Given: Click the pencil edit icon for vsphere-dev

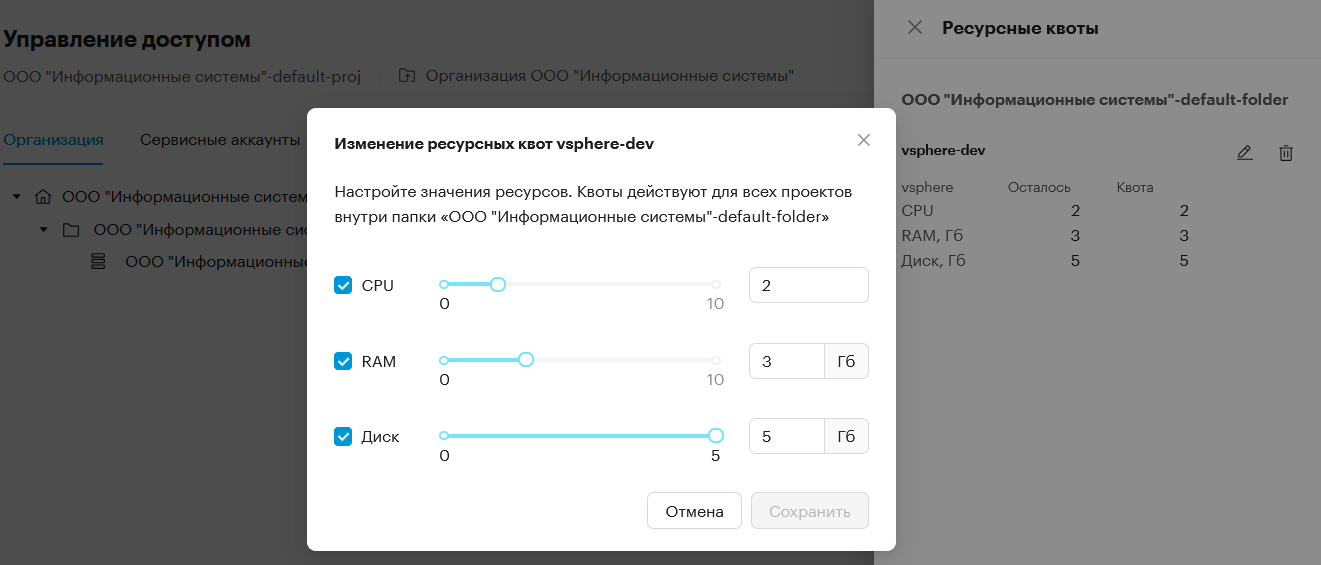Looking at the screenshot, I should 1244,153.
